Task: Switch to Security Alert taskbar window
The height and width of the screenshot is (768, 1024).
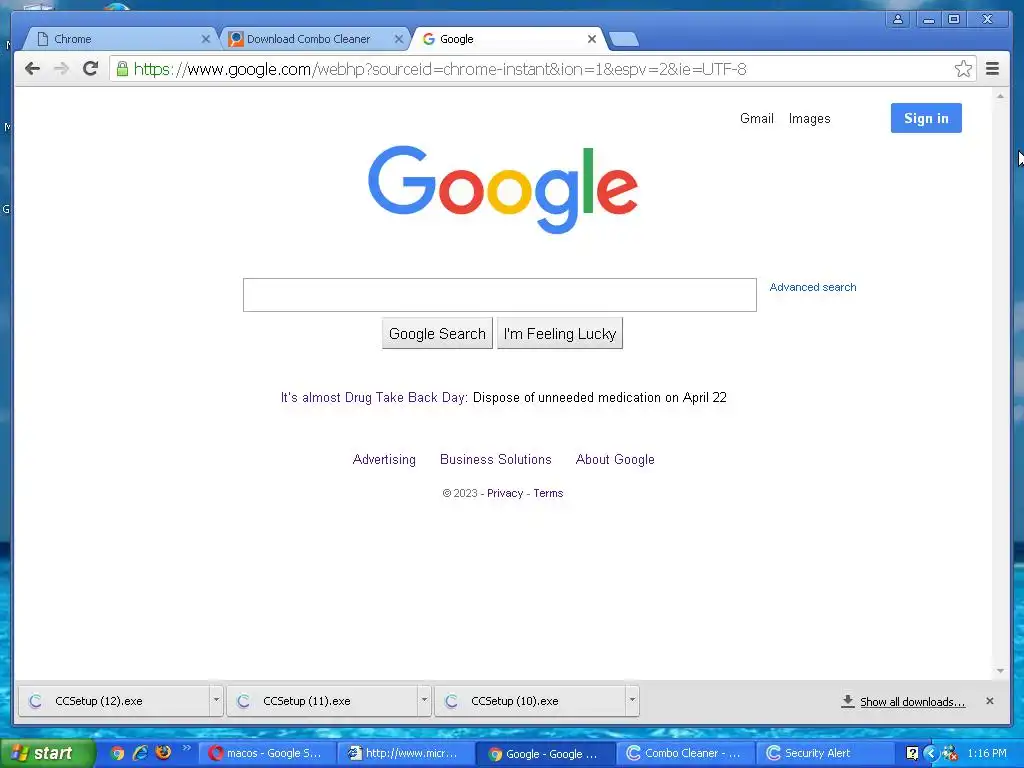Action: click(824, 753)
